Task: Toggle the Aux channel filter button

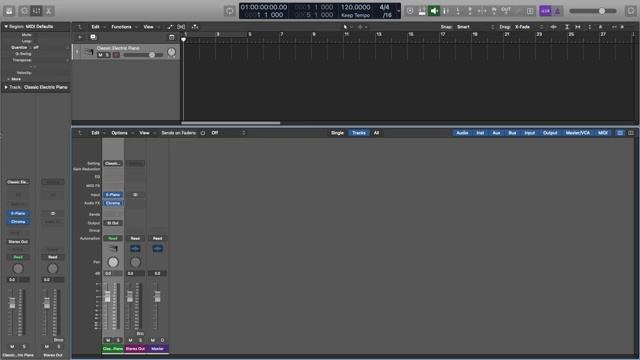Action: 496,133
